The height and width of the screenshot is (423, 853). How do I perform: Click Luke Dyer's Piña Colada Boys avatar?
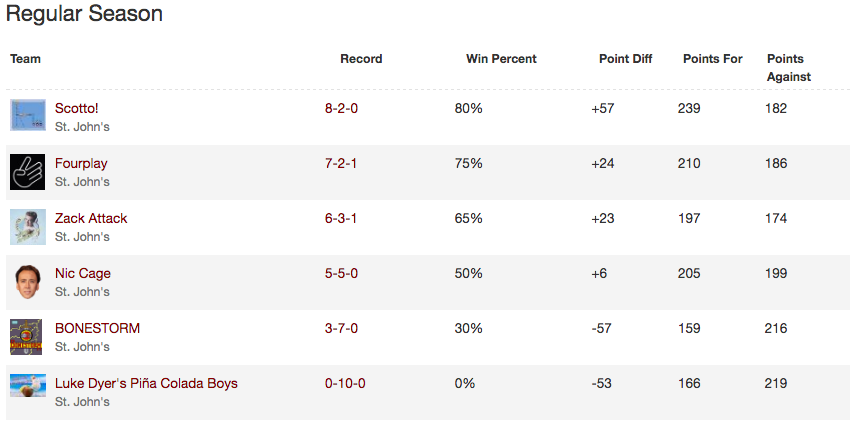pyautogui.click(x=28, y=385)
